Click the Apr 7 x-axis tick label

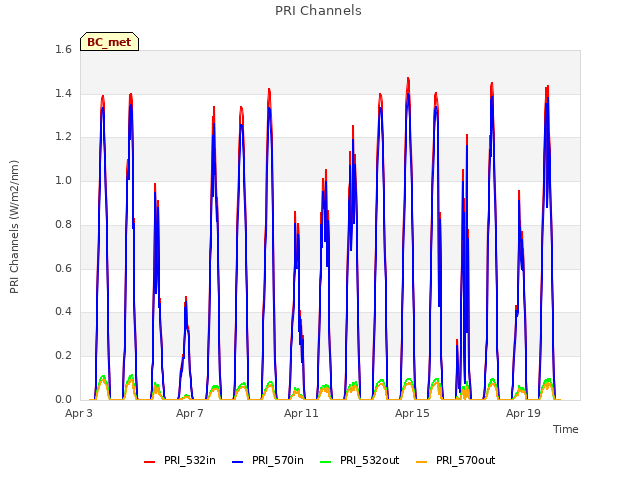tap(190, 413)
